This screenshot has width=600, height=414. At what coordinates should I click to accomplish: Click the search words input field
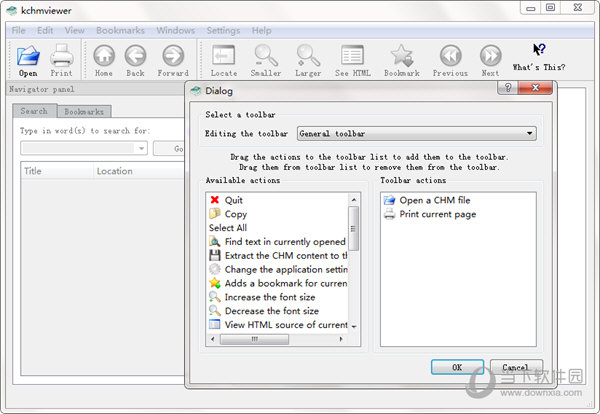coord(78,148)
